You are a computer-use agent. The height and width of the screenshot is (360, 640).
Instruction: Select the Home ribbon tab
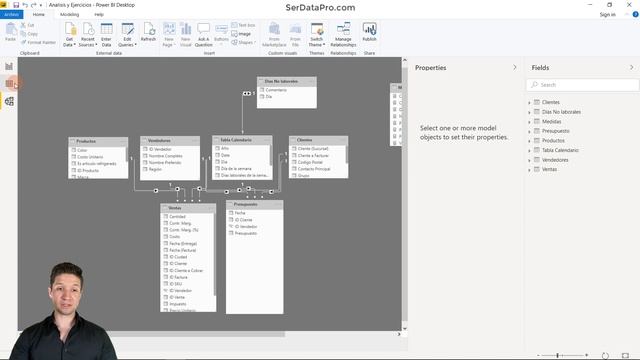(39, 14)
